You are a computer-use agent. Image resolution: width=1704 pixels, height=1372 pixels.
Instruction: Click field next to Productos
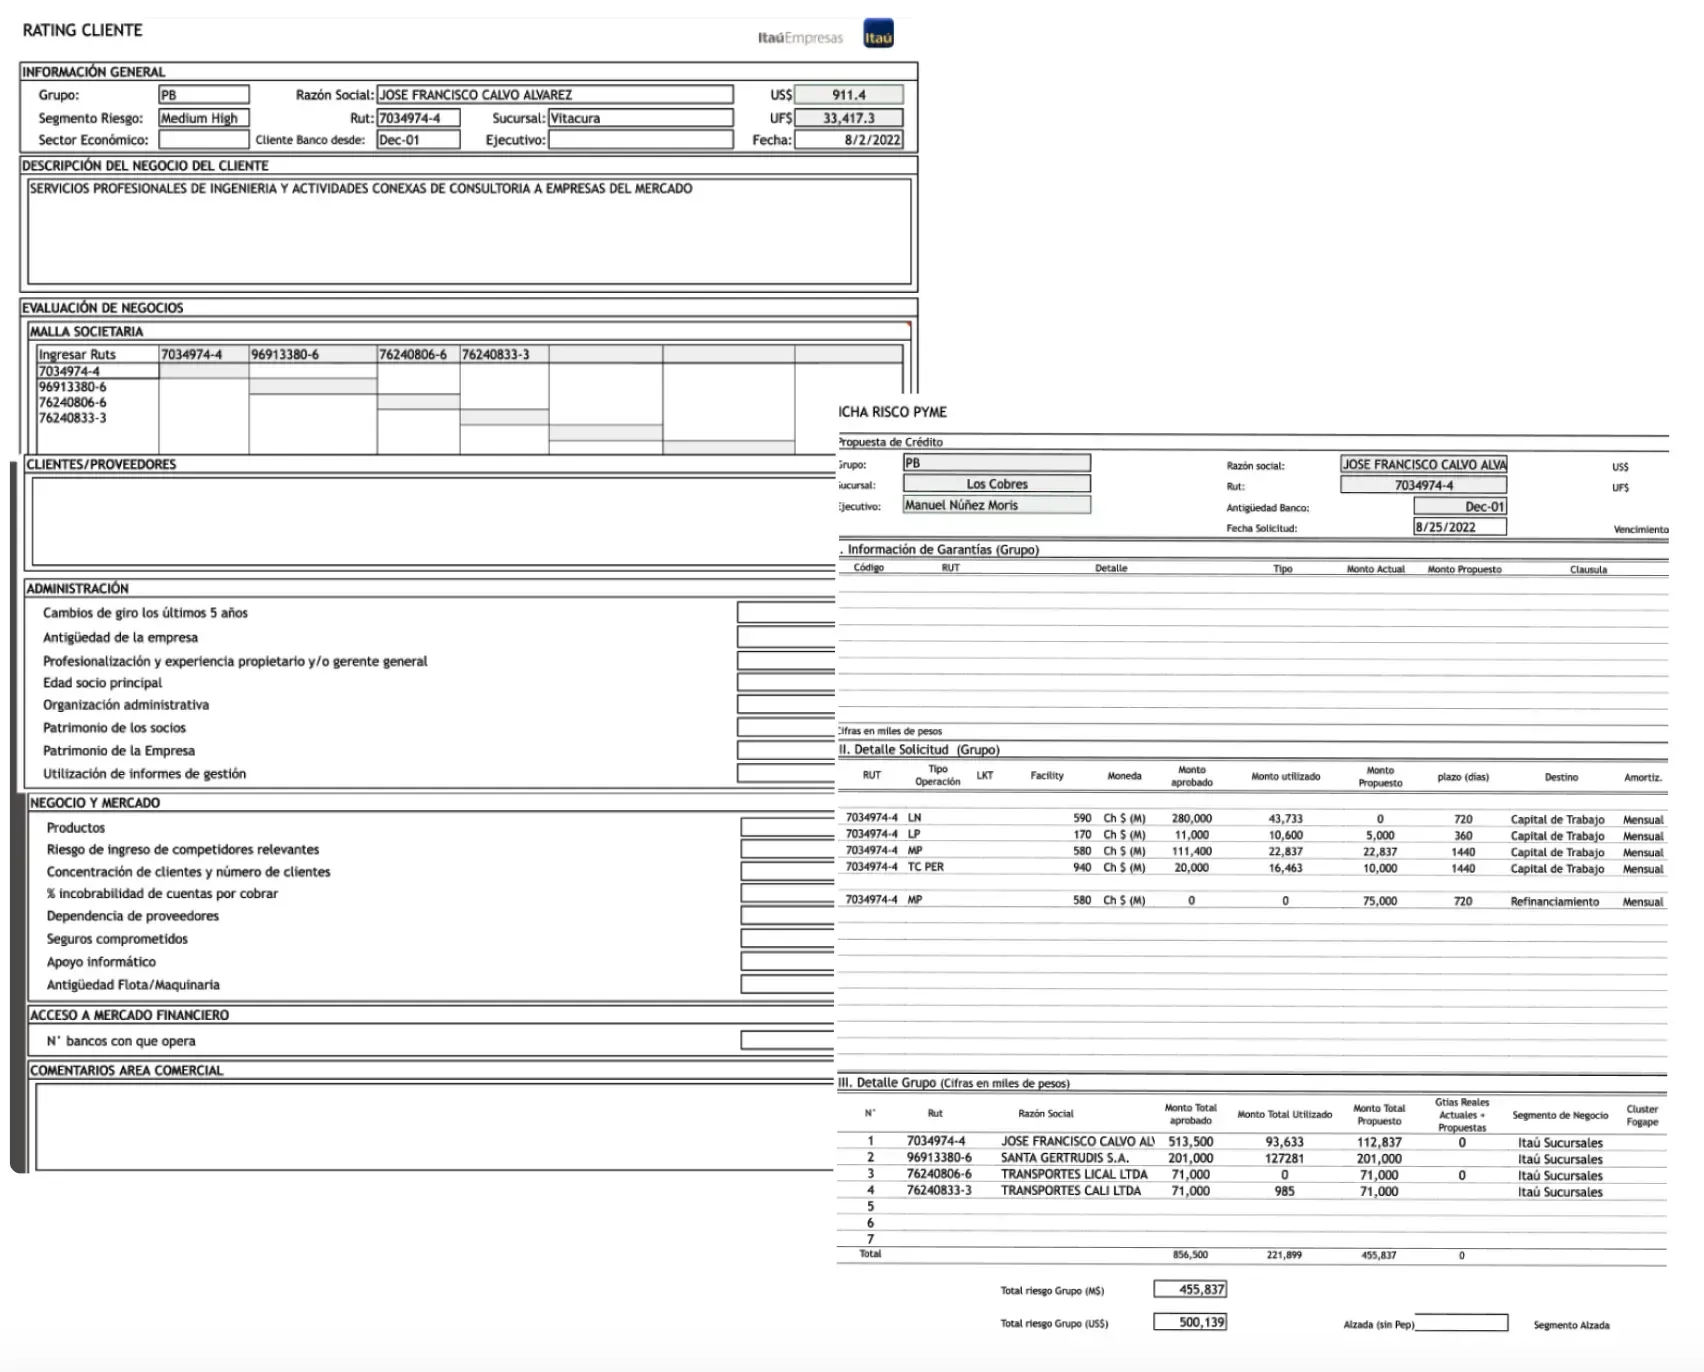pyautogui.click(x=788, y=828)
